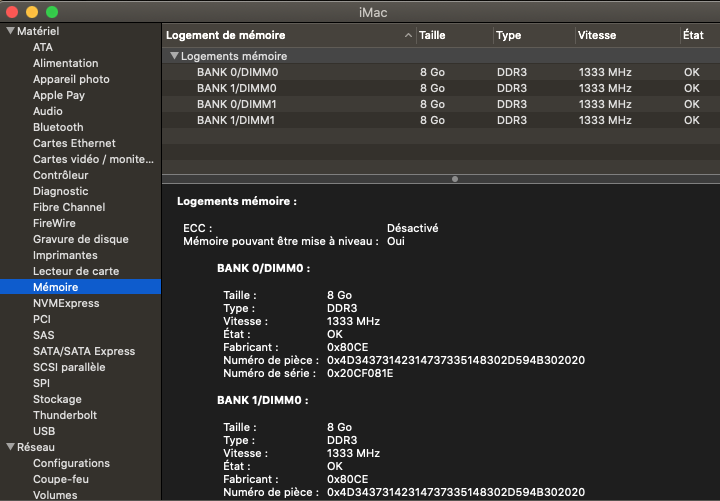Select Audio in the sidebar
This screenshot has width=720, height=501.
48,111
